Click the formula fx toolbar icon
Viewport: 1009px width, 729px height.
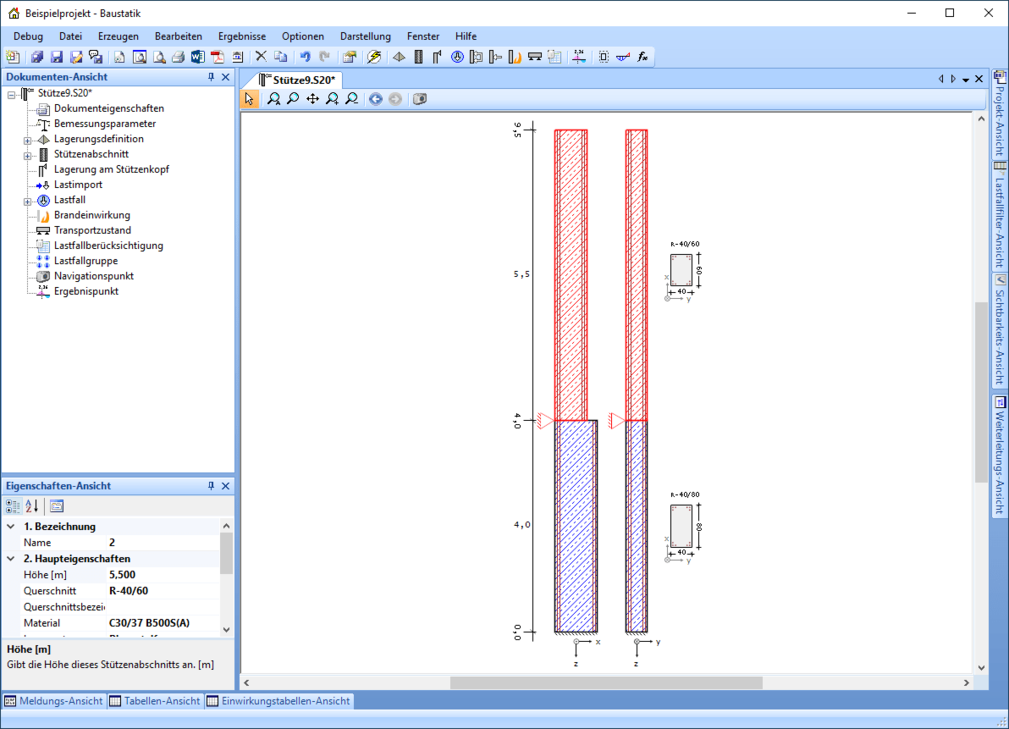coord(644,57)
